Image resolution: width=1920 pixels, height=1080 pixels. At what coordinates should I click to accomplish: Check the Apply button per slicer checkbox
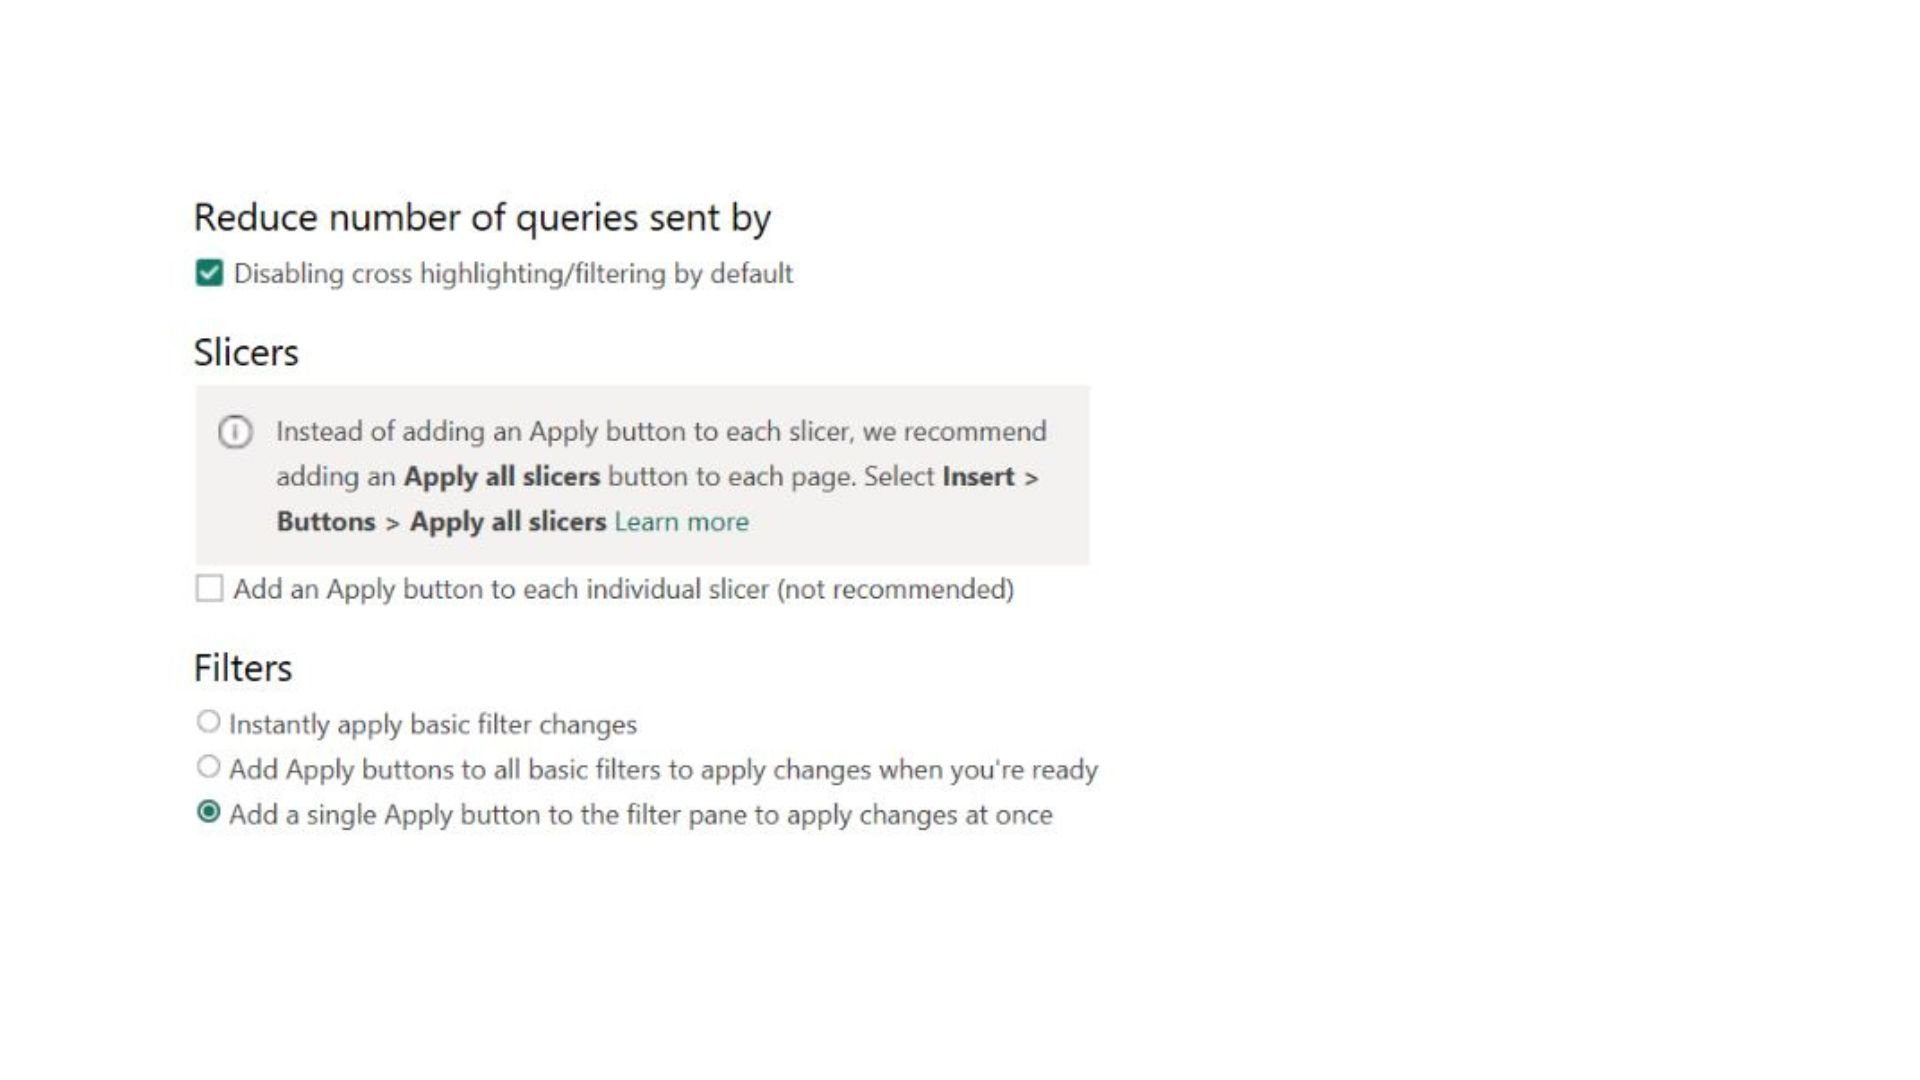point(209,588)
